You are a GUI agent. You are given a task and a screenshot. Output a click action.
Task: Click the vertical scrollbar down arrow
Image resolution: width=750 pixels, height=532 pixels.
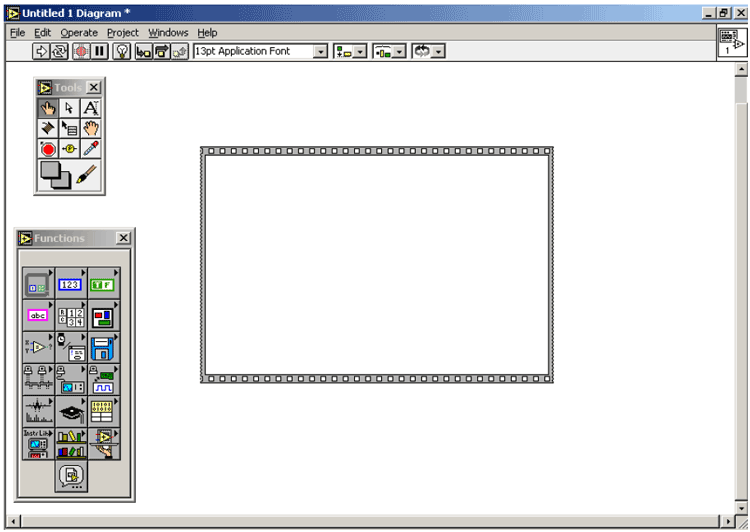pos(741,508)
